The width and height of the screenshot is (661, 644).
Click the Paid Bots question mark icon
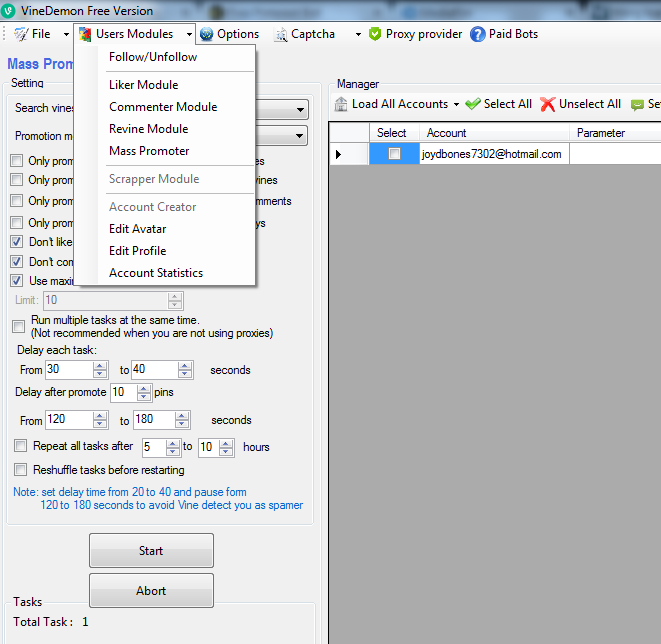478,34
